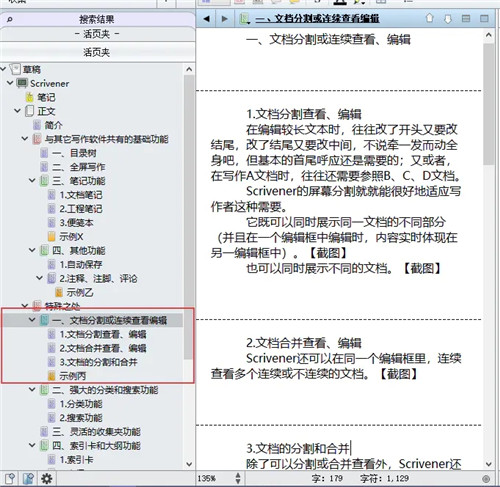Click the magnifier icon in the search results bar
Image resolution: width=500 pixels, height=487 pixels.
pyautogui.click(x=10, y=19)
